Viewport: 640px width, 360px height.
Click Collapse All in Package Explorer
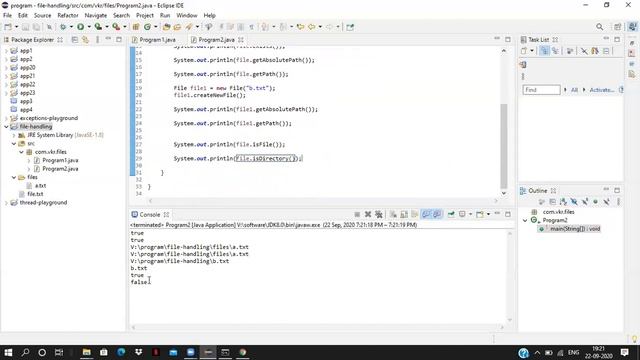coord(74,40)
